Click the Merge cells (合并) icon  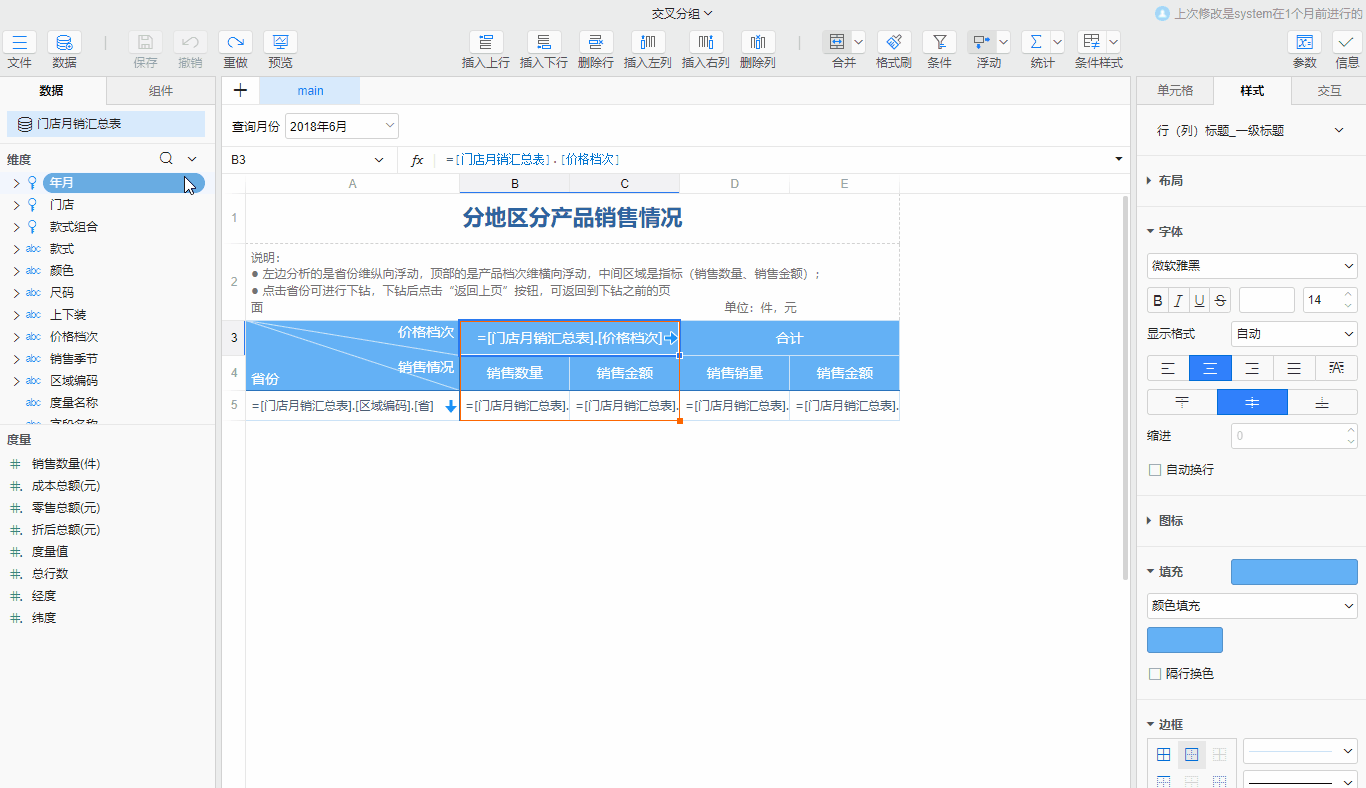pyautogui.click(x=836, y=42)
